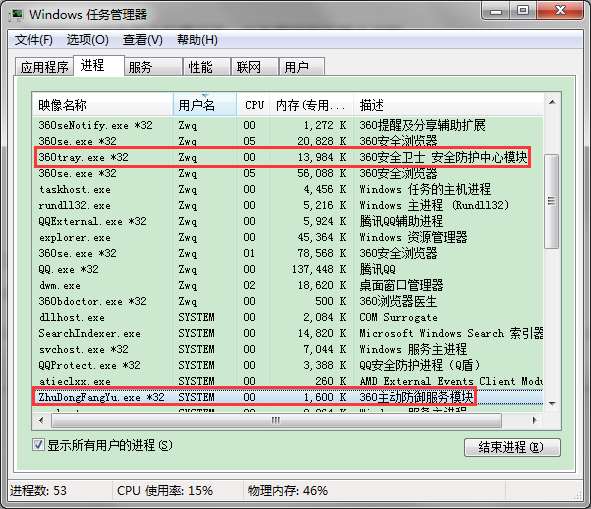Click the vertical scrollbar thumb

[x=552, y=201]
